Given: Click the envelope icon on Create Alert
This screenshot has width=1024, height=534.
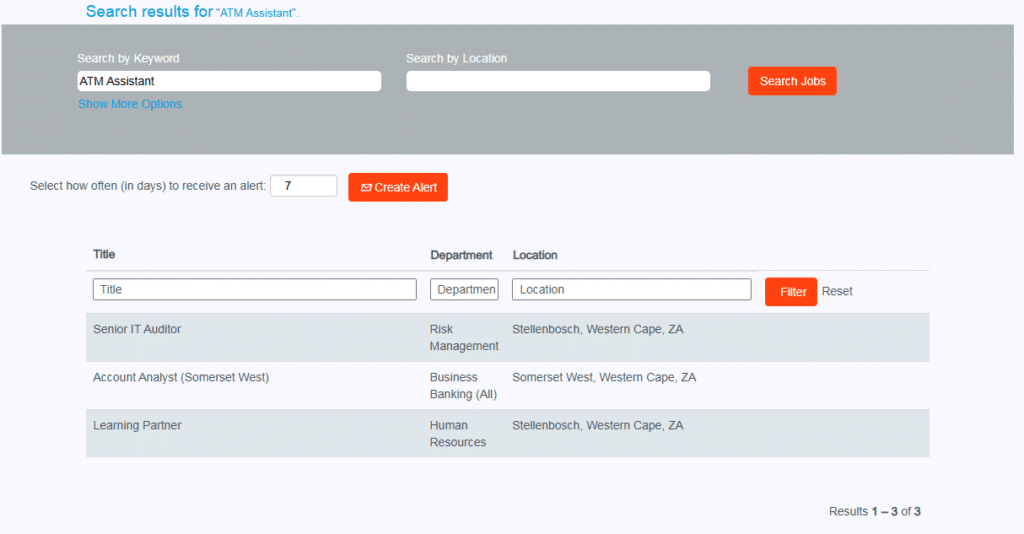Looking at the screenshot, I should 366,187.
